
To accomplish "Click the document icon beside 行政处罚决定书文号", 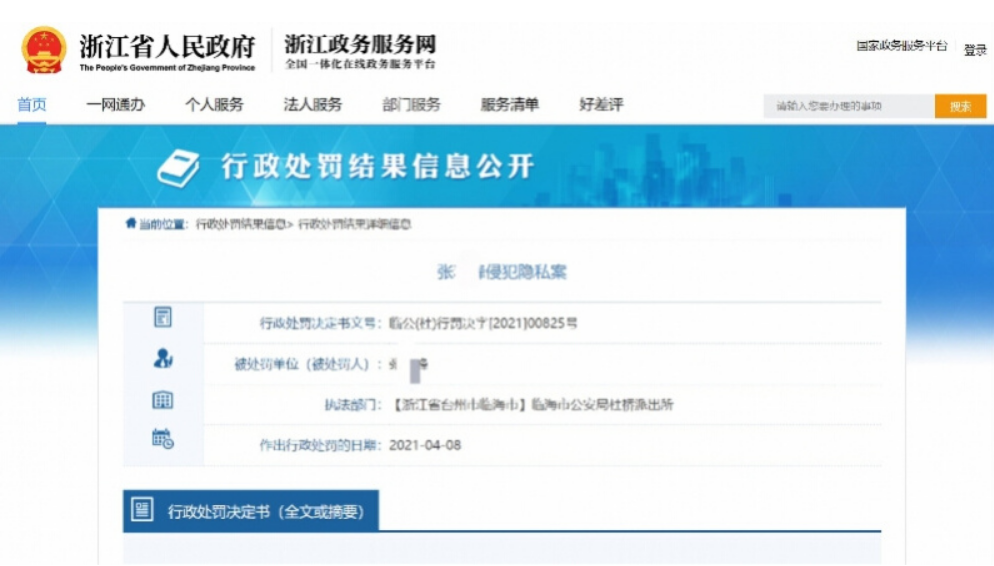I will click(x=162, y=318).
